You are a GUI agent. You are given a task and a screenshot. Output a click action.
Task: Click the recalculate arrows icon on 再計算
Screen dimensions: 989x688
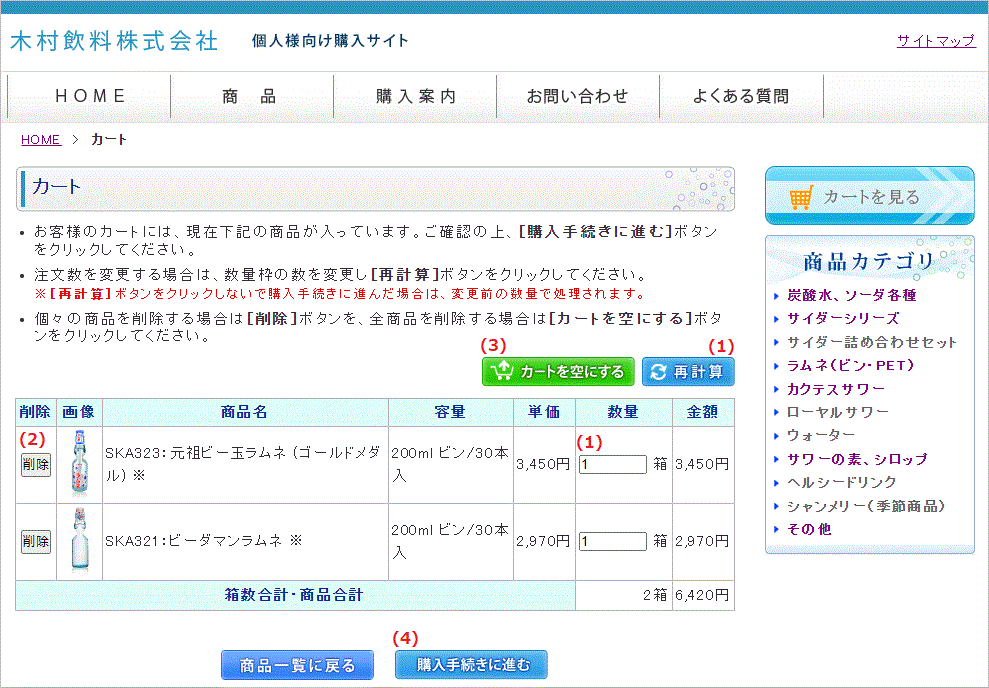tap(658, 372)
